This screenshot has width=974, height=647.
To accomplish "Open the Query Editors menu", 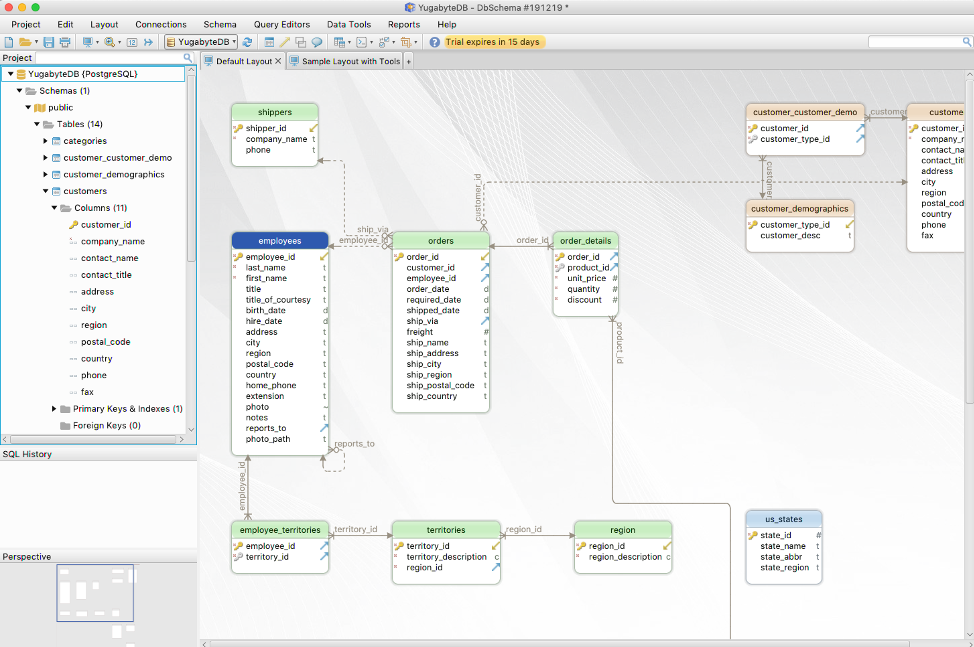I will (x=281, y=24).
